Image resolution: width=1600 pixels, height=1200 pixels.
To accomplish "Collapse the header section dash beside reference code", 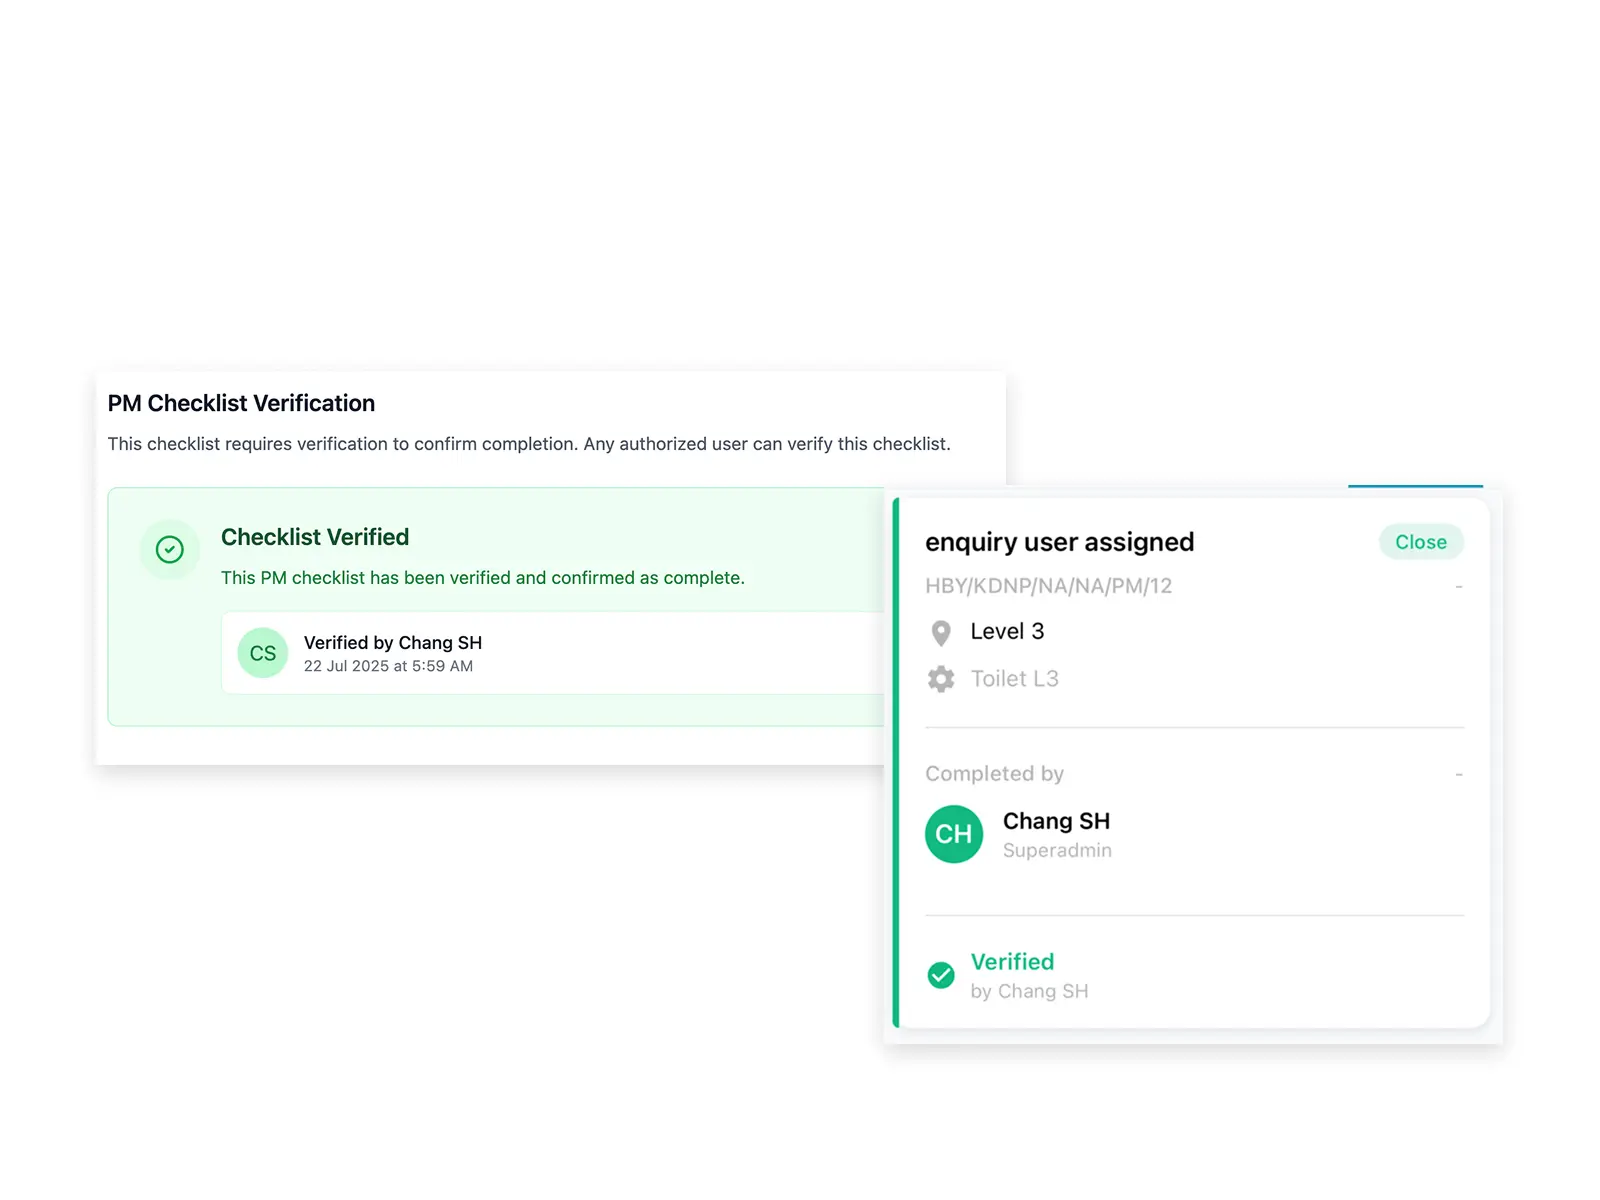I will [x=1459, y=586].
